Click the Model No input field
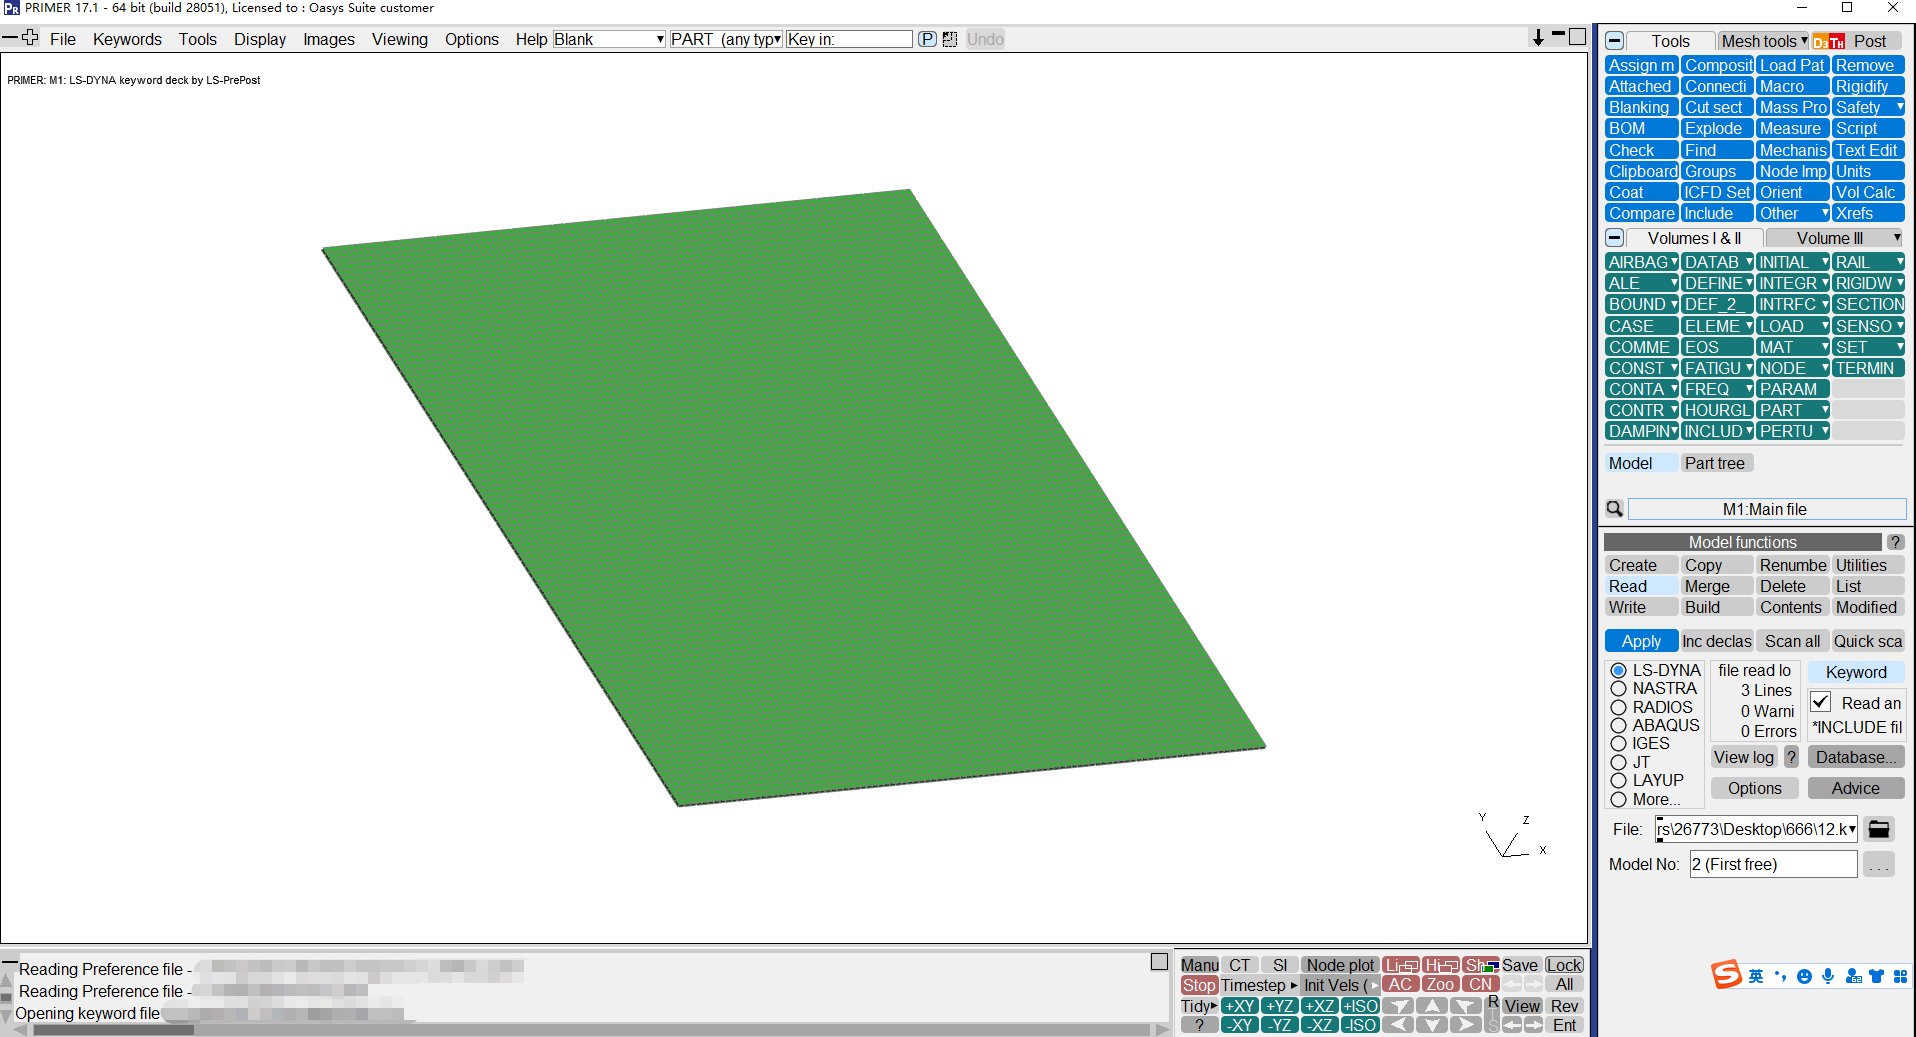Screen dimensions: 1916x1037 pos(1774,864)
